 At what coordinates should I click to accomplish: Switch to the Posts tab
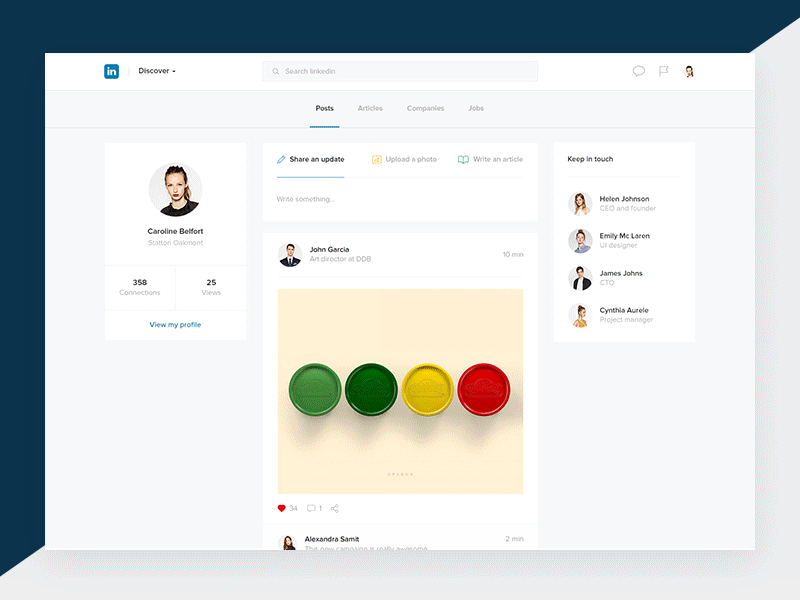coord(324,108)
